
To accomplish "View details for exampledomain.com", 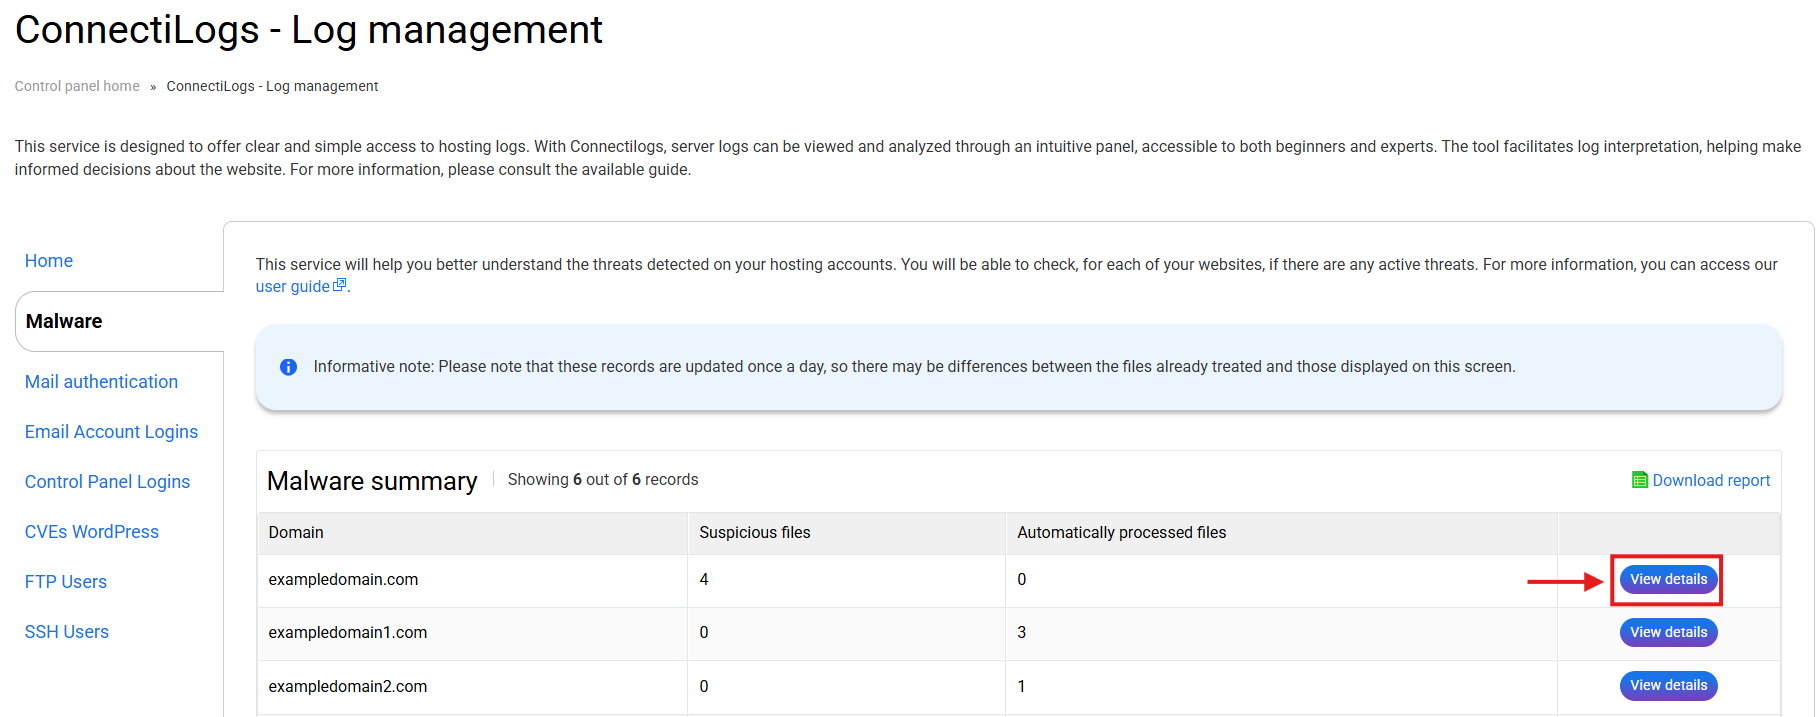I will click(1668, 580).
